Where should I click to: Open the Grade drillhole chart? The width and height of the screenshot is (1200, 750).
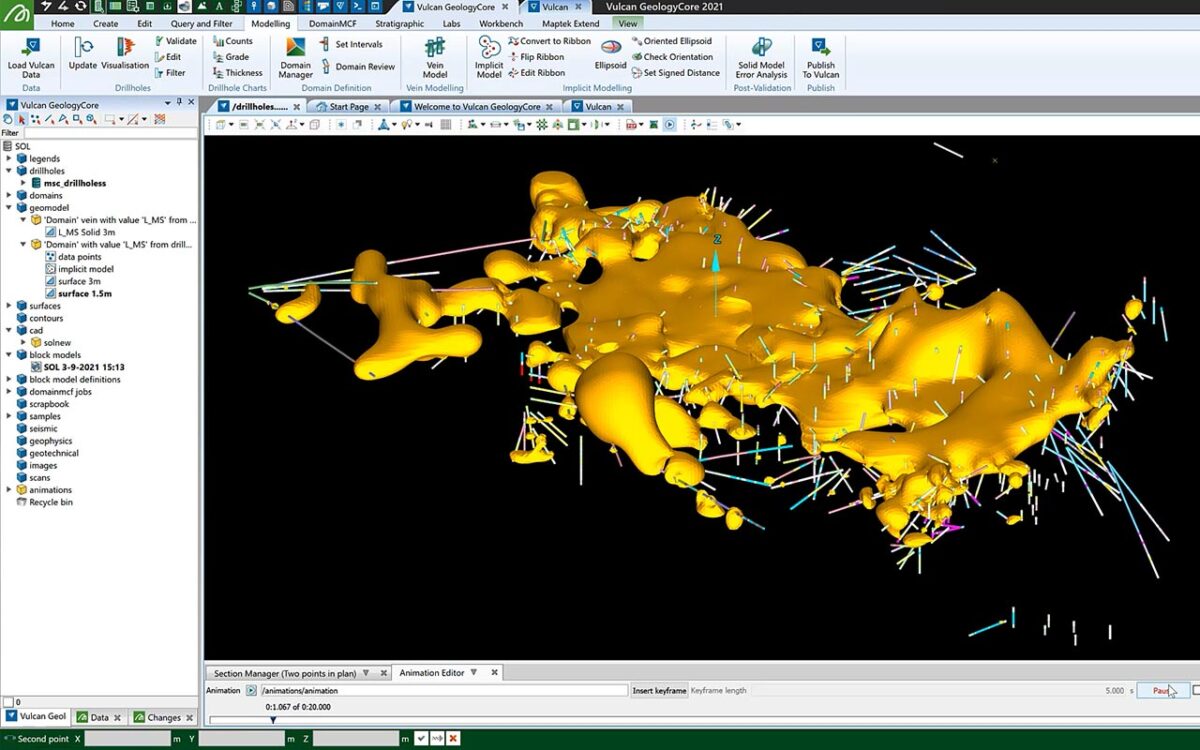(x=230, y=57)
